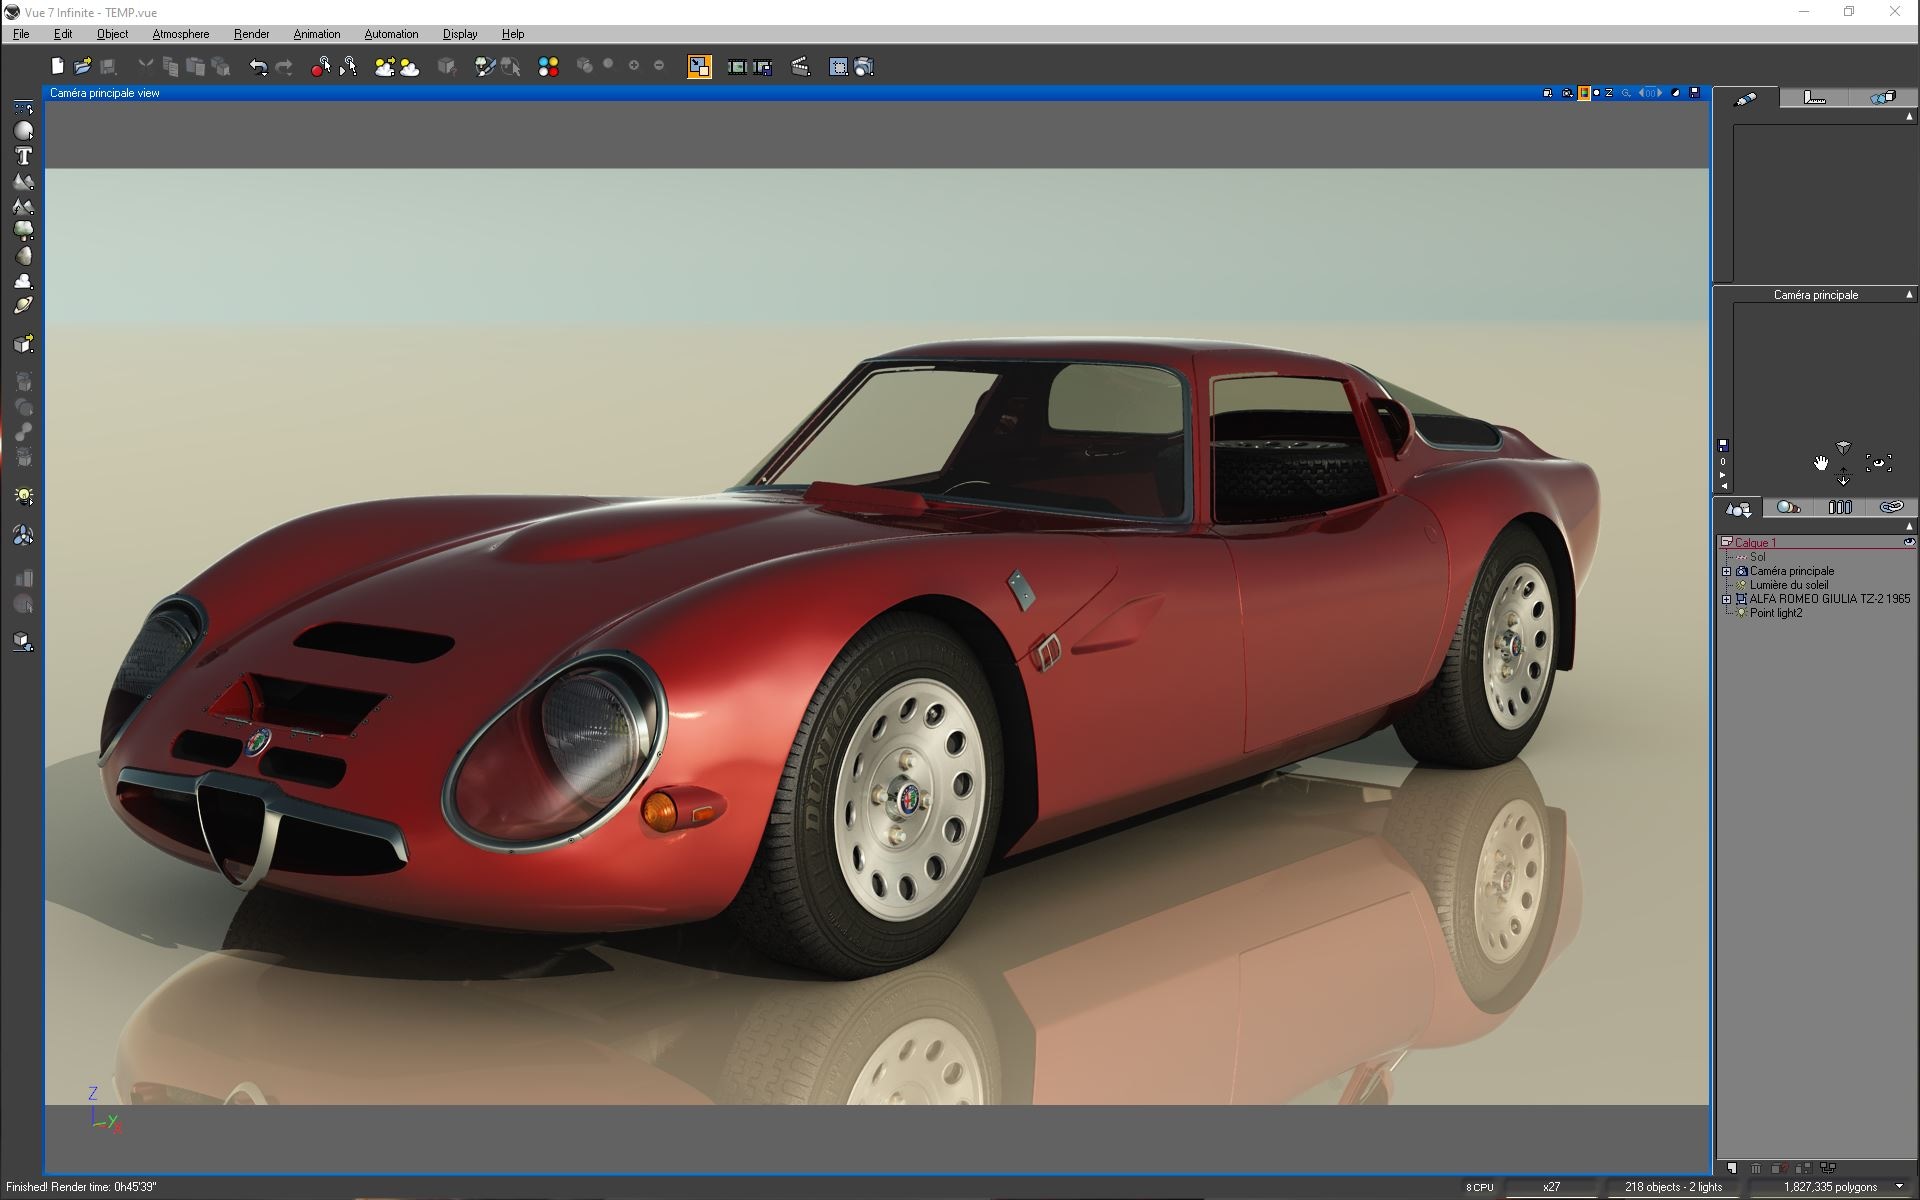Toggle Calque 1 layer visibility eye
Viewport: 1920px width, 1200px height.
point(1908,542)
